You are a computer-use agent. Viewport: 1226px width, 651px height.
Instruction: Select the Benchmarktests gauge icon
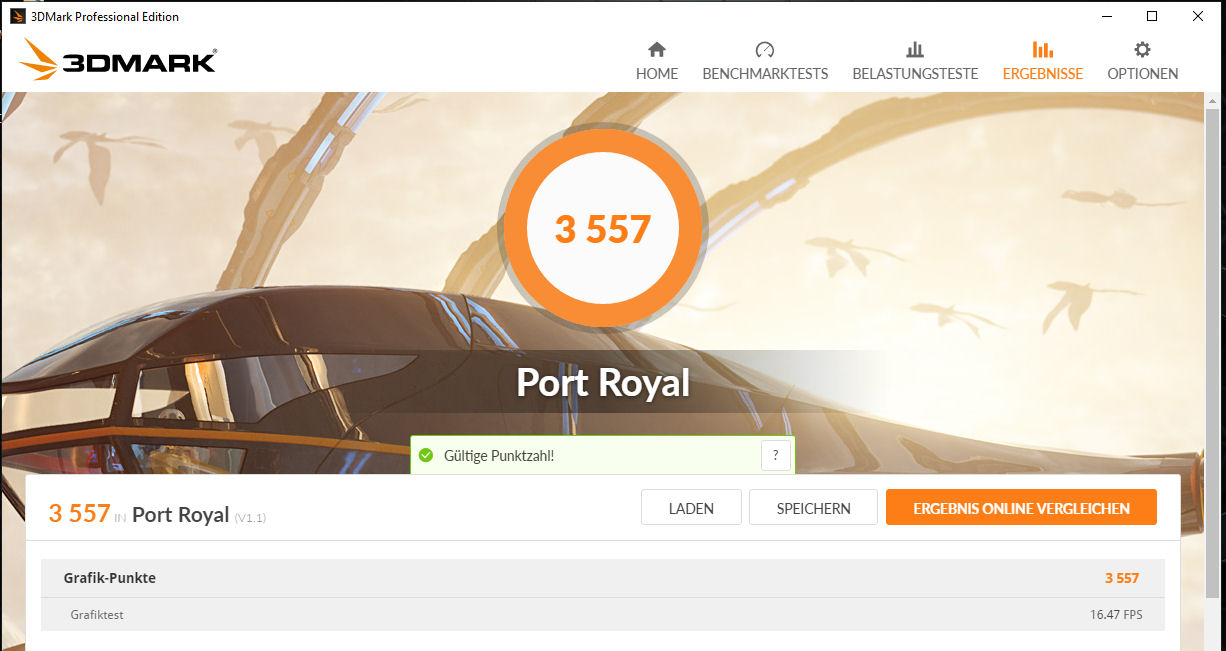765,49
